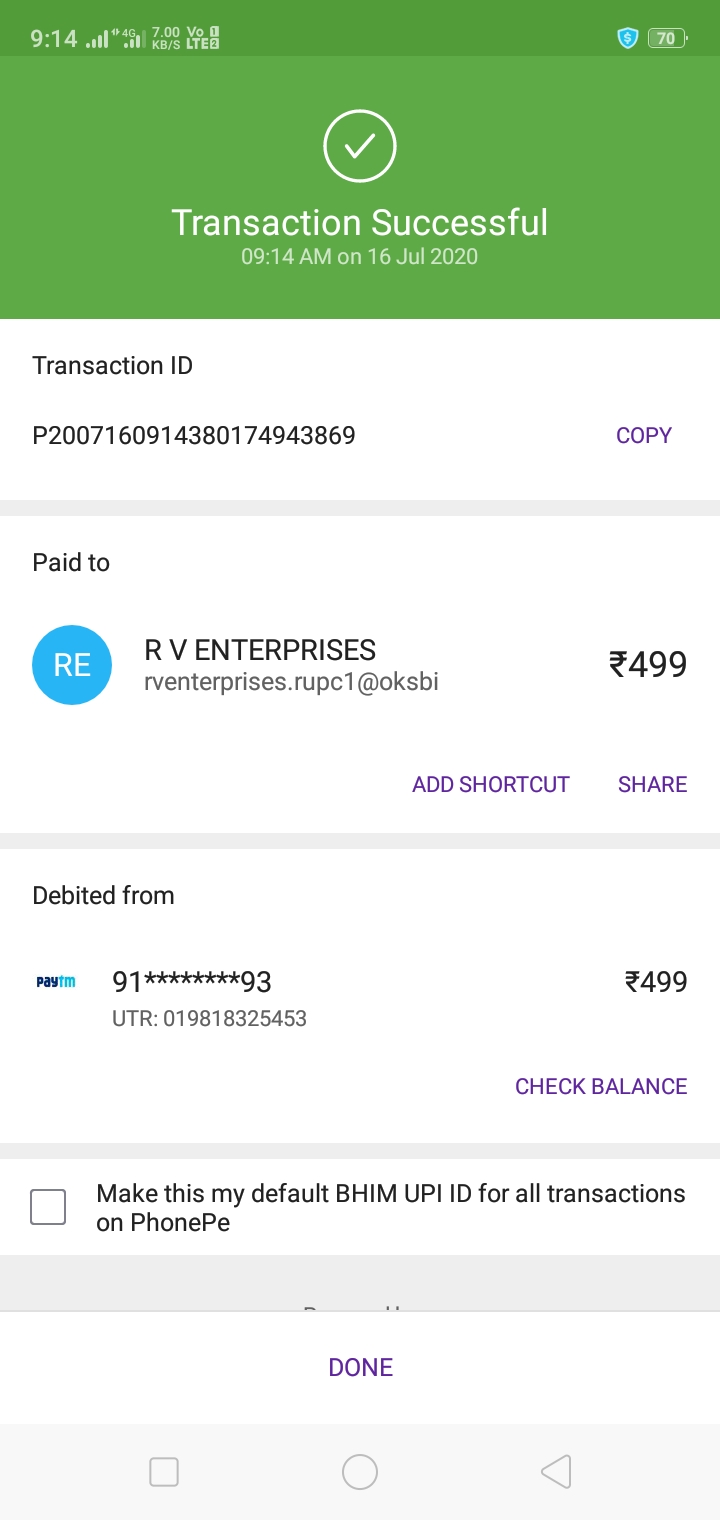Share the payment receipt
The height and width of the screenshot is (1520, 720).
pyautogui.click(x=652, y=784)
